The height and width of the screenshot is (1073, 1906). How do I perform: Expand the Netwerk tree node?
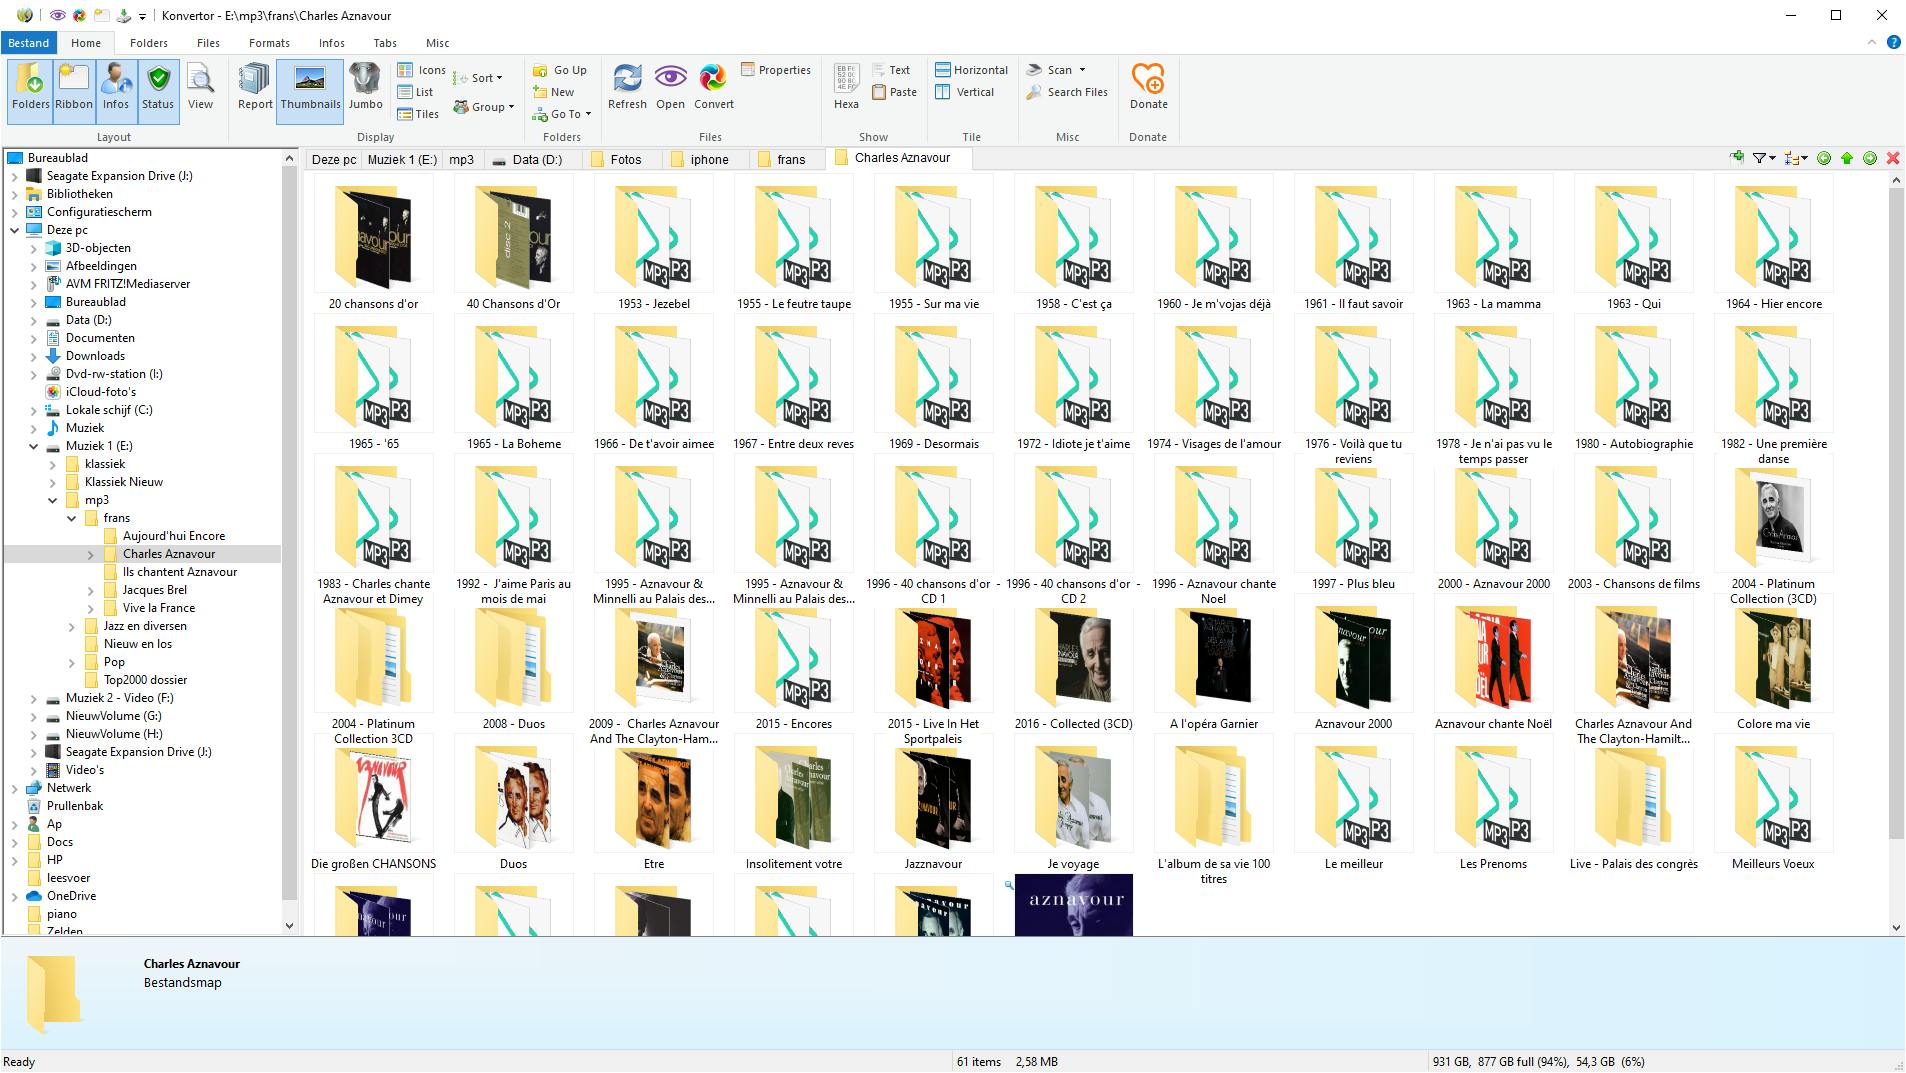pos(15,788)
